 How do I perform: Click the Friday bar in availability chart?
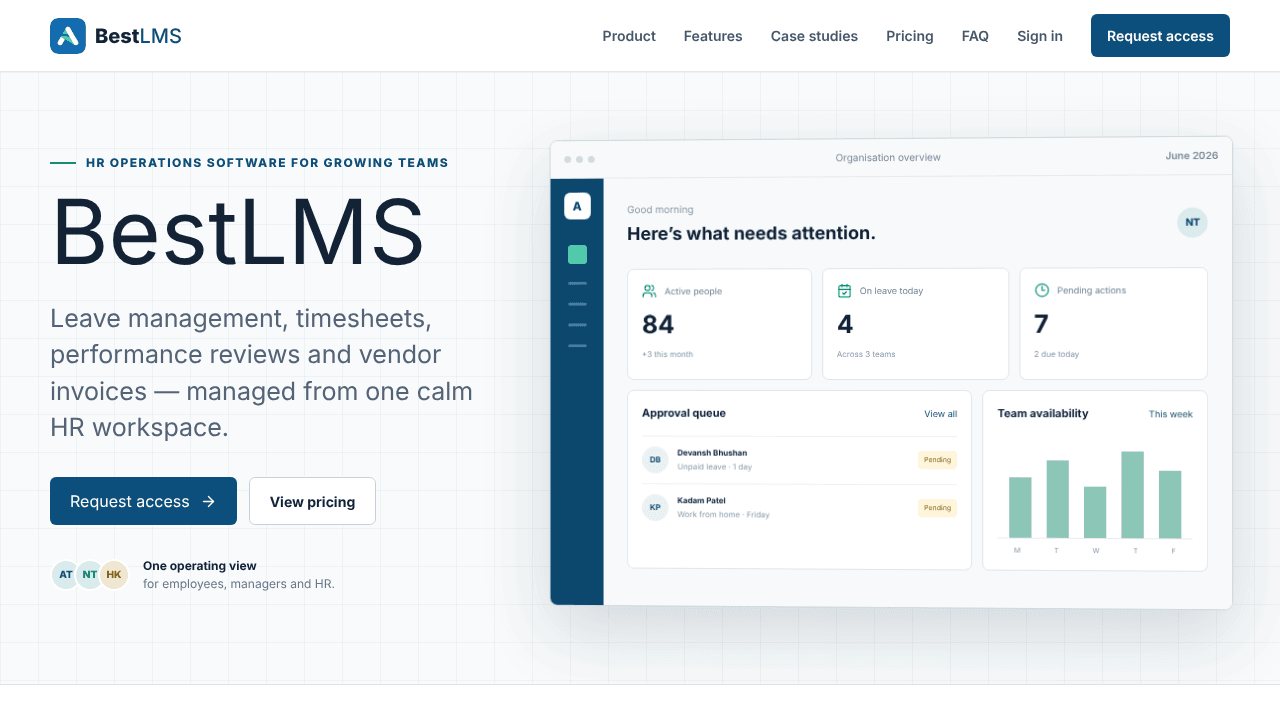coord(1170,504)
